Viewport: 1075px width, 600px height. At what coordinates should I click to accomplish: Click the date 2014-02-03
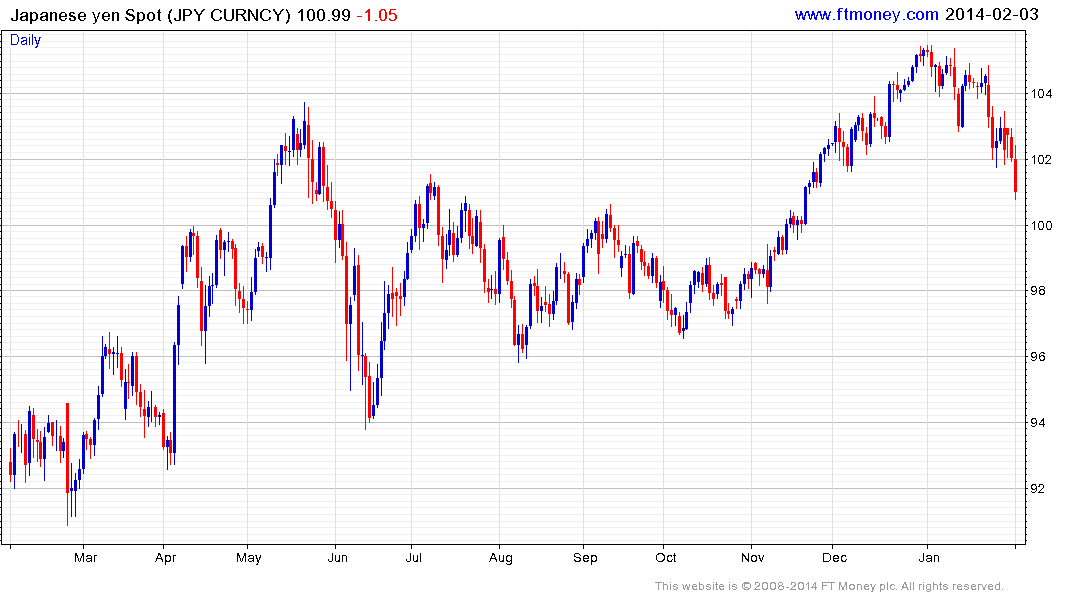(991, 14)
